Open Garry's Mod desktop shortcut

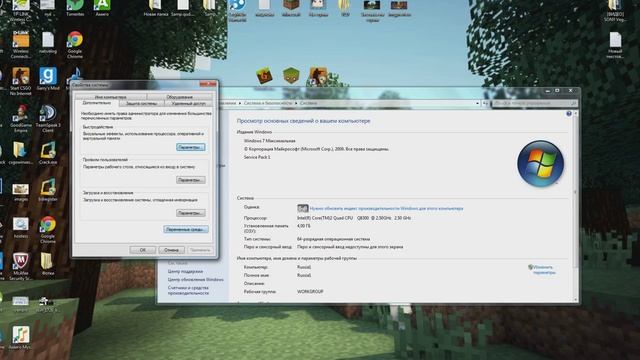[48, 78]
